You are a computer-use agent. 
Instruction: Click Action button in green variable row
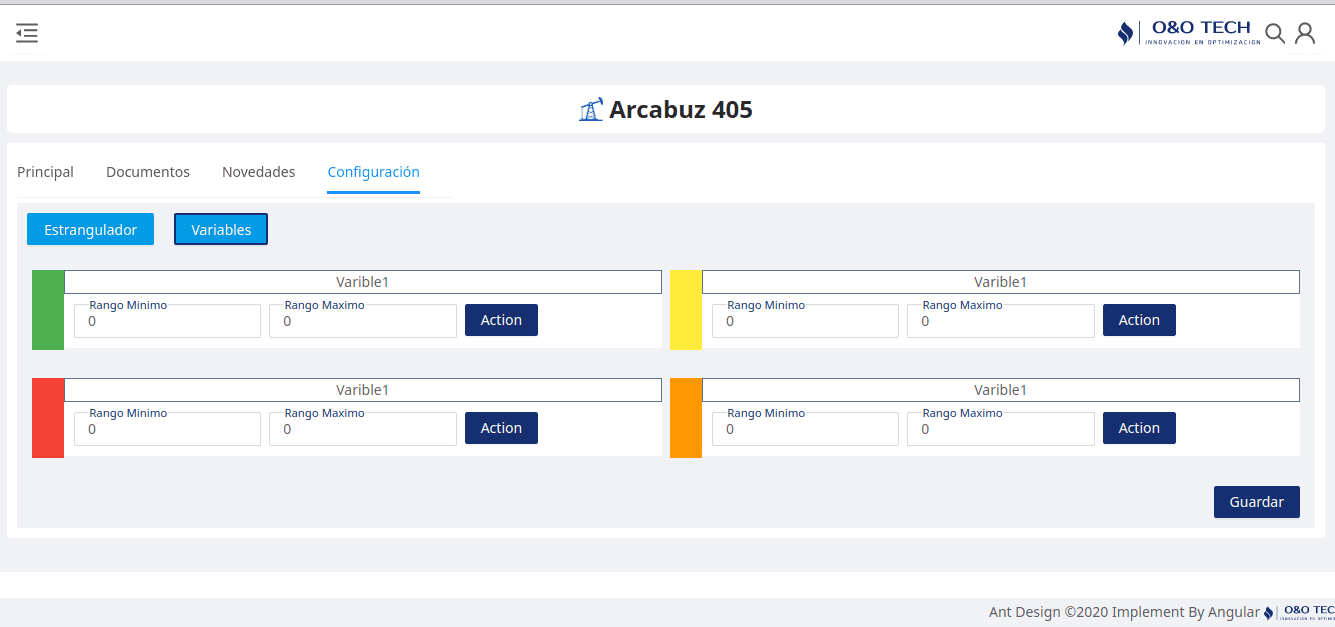501,320
